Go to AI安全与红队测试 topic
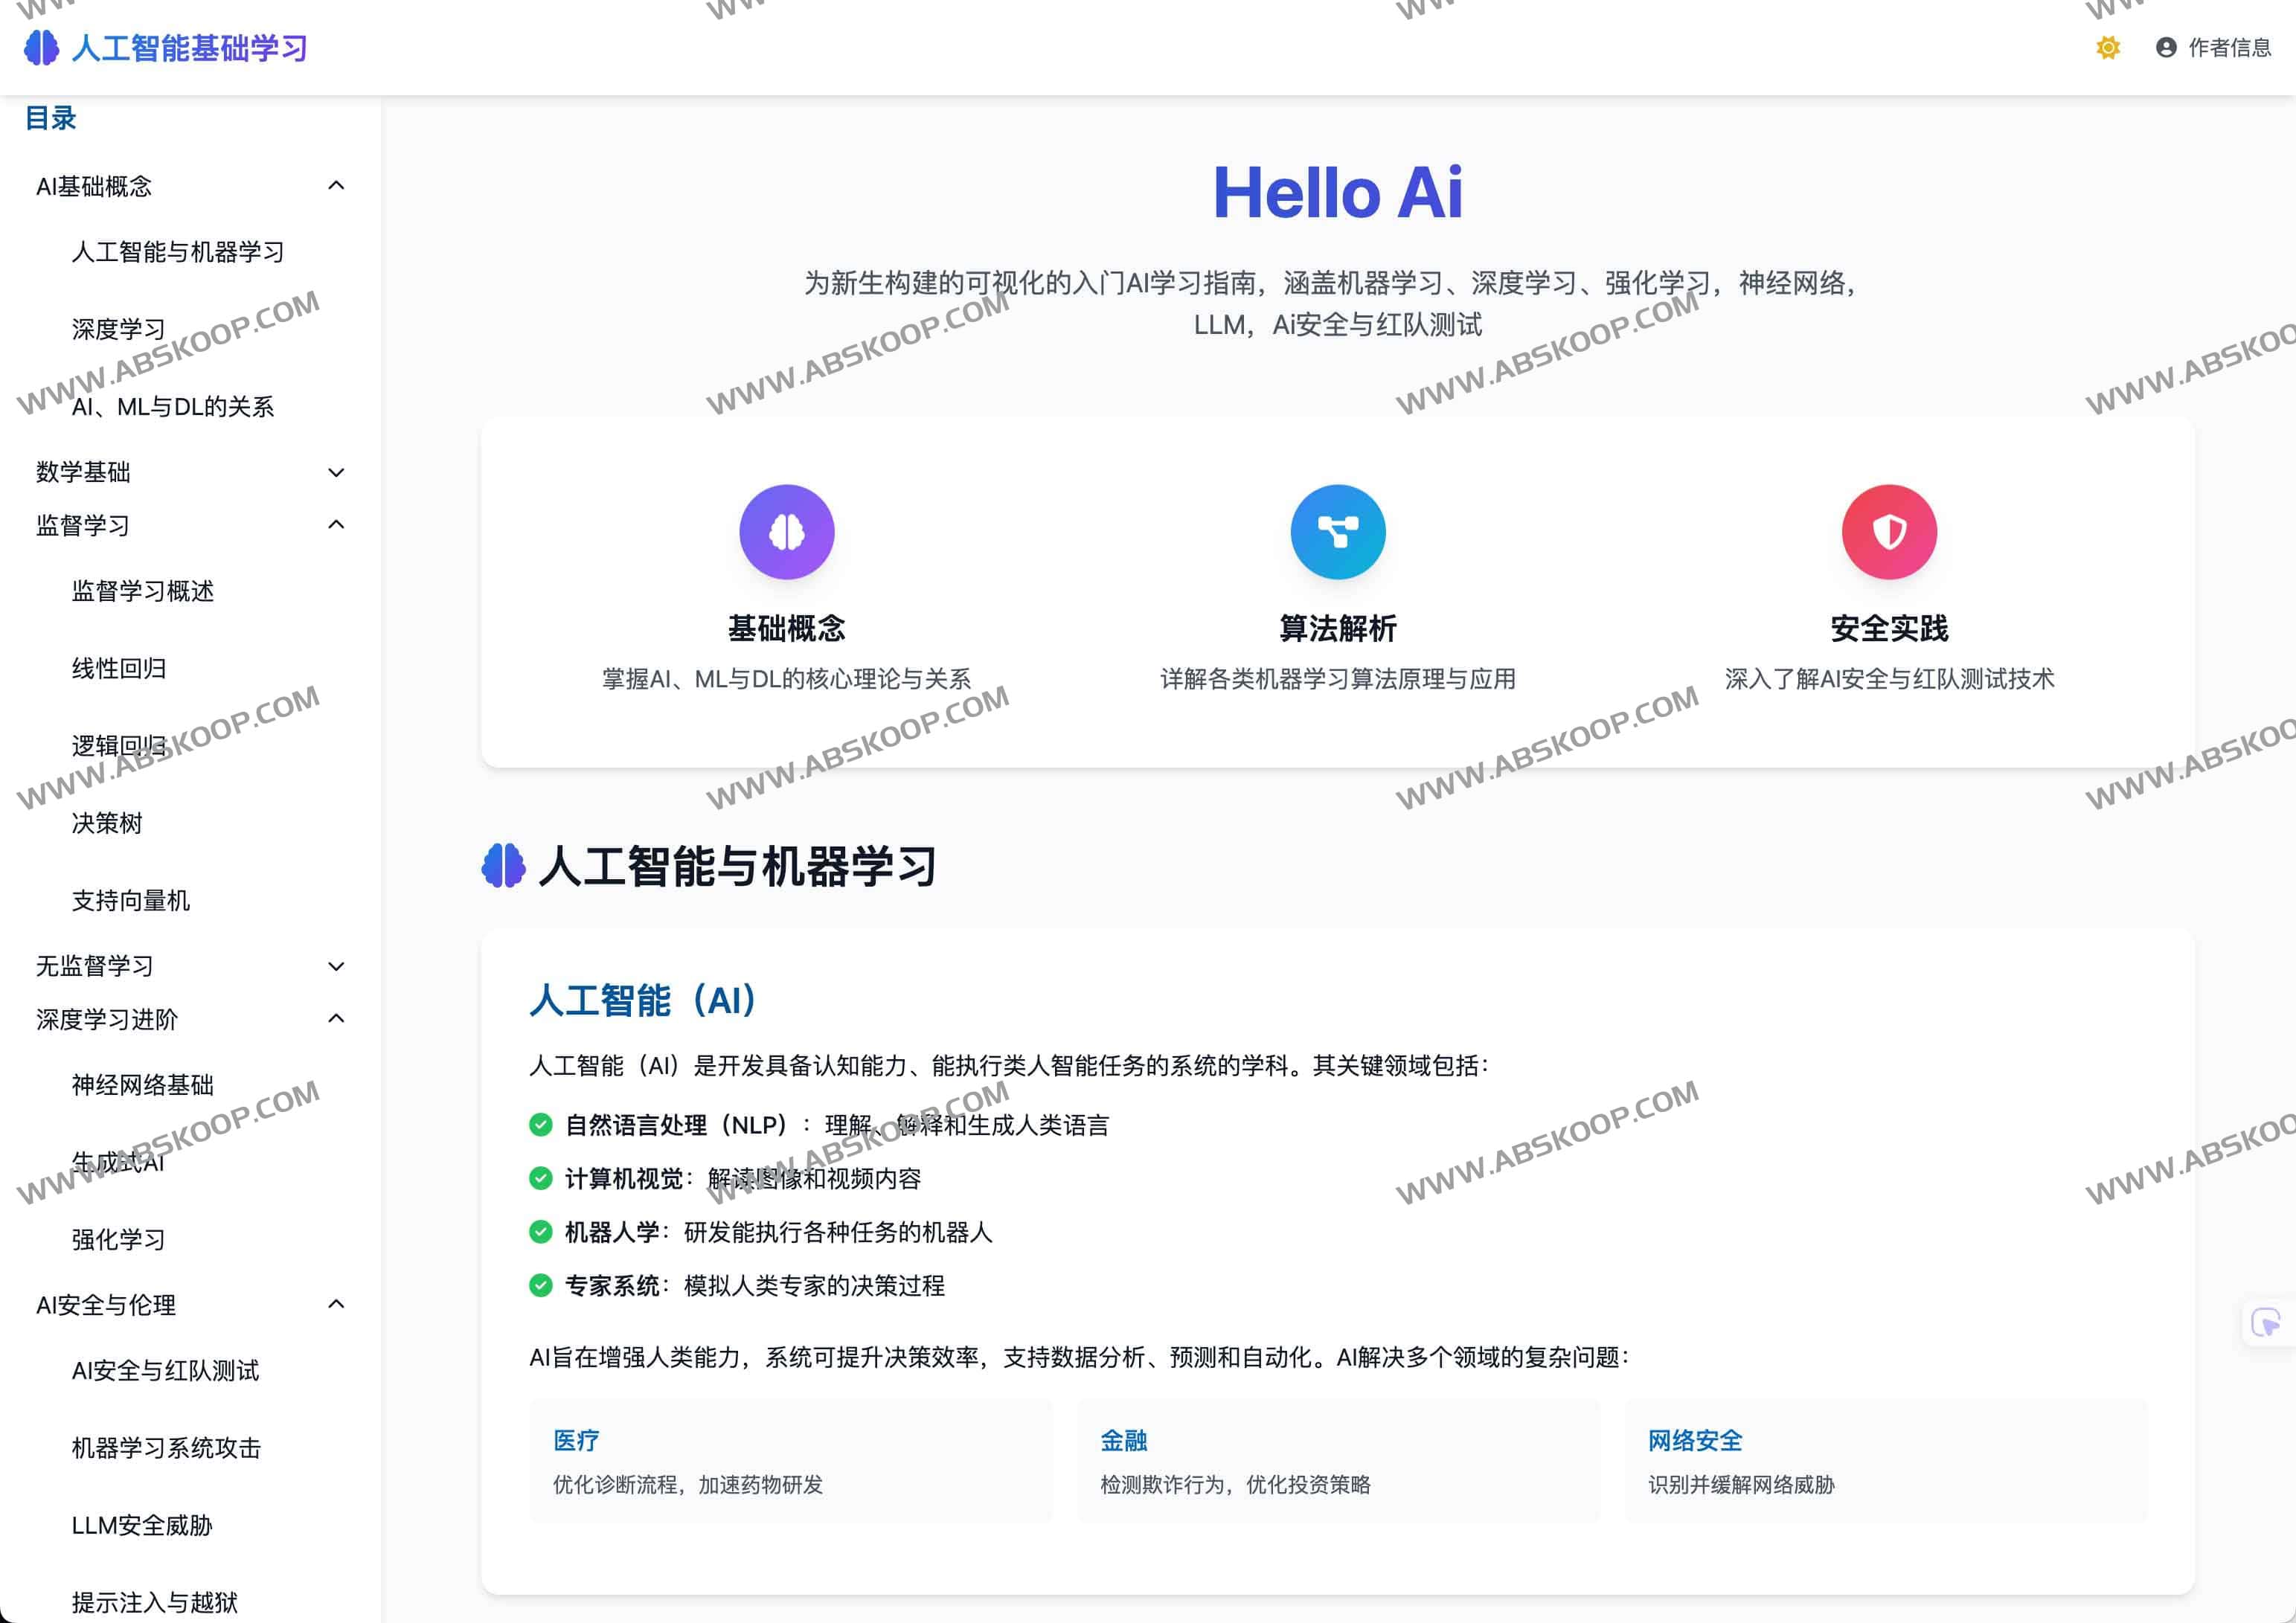This screenshot has width=2296, height=1623. [165, 1371]
